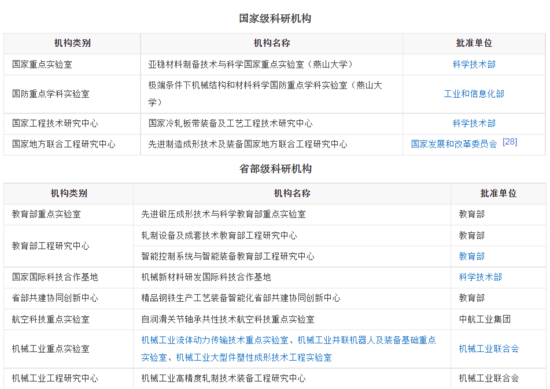Select 教育部 text in 精品钢铁生产工艺 row

click(x=471, y=298)
